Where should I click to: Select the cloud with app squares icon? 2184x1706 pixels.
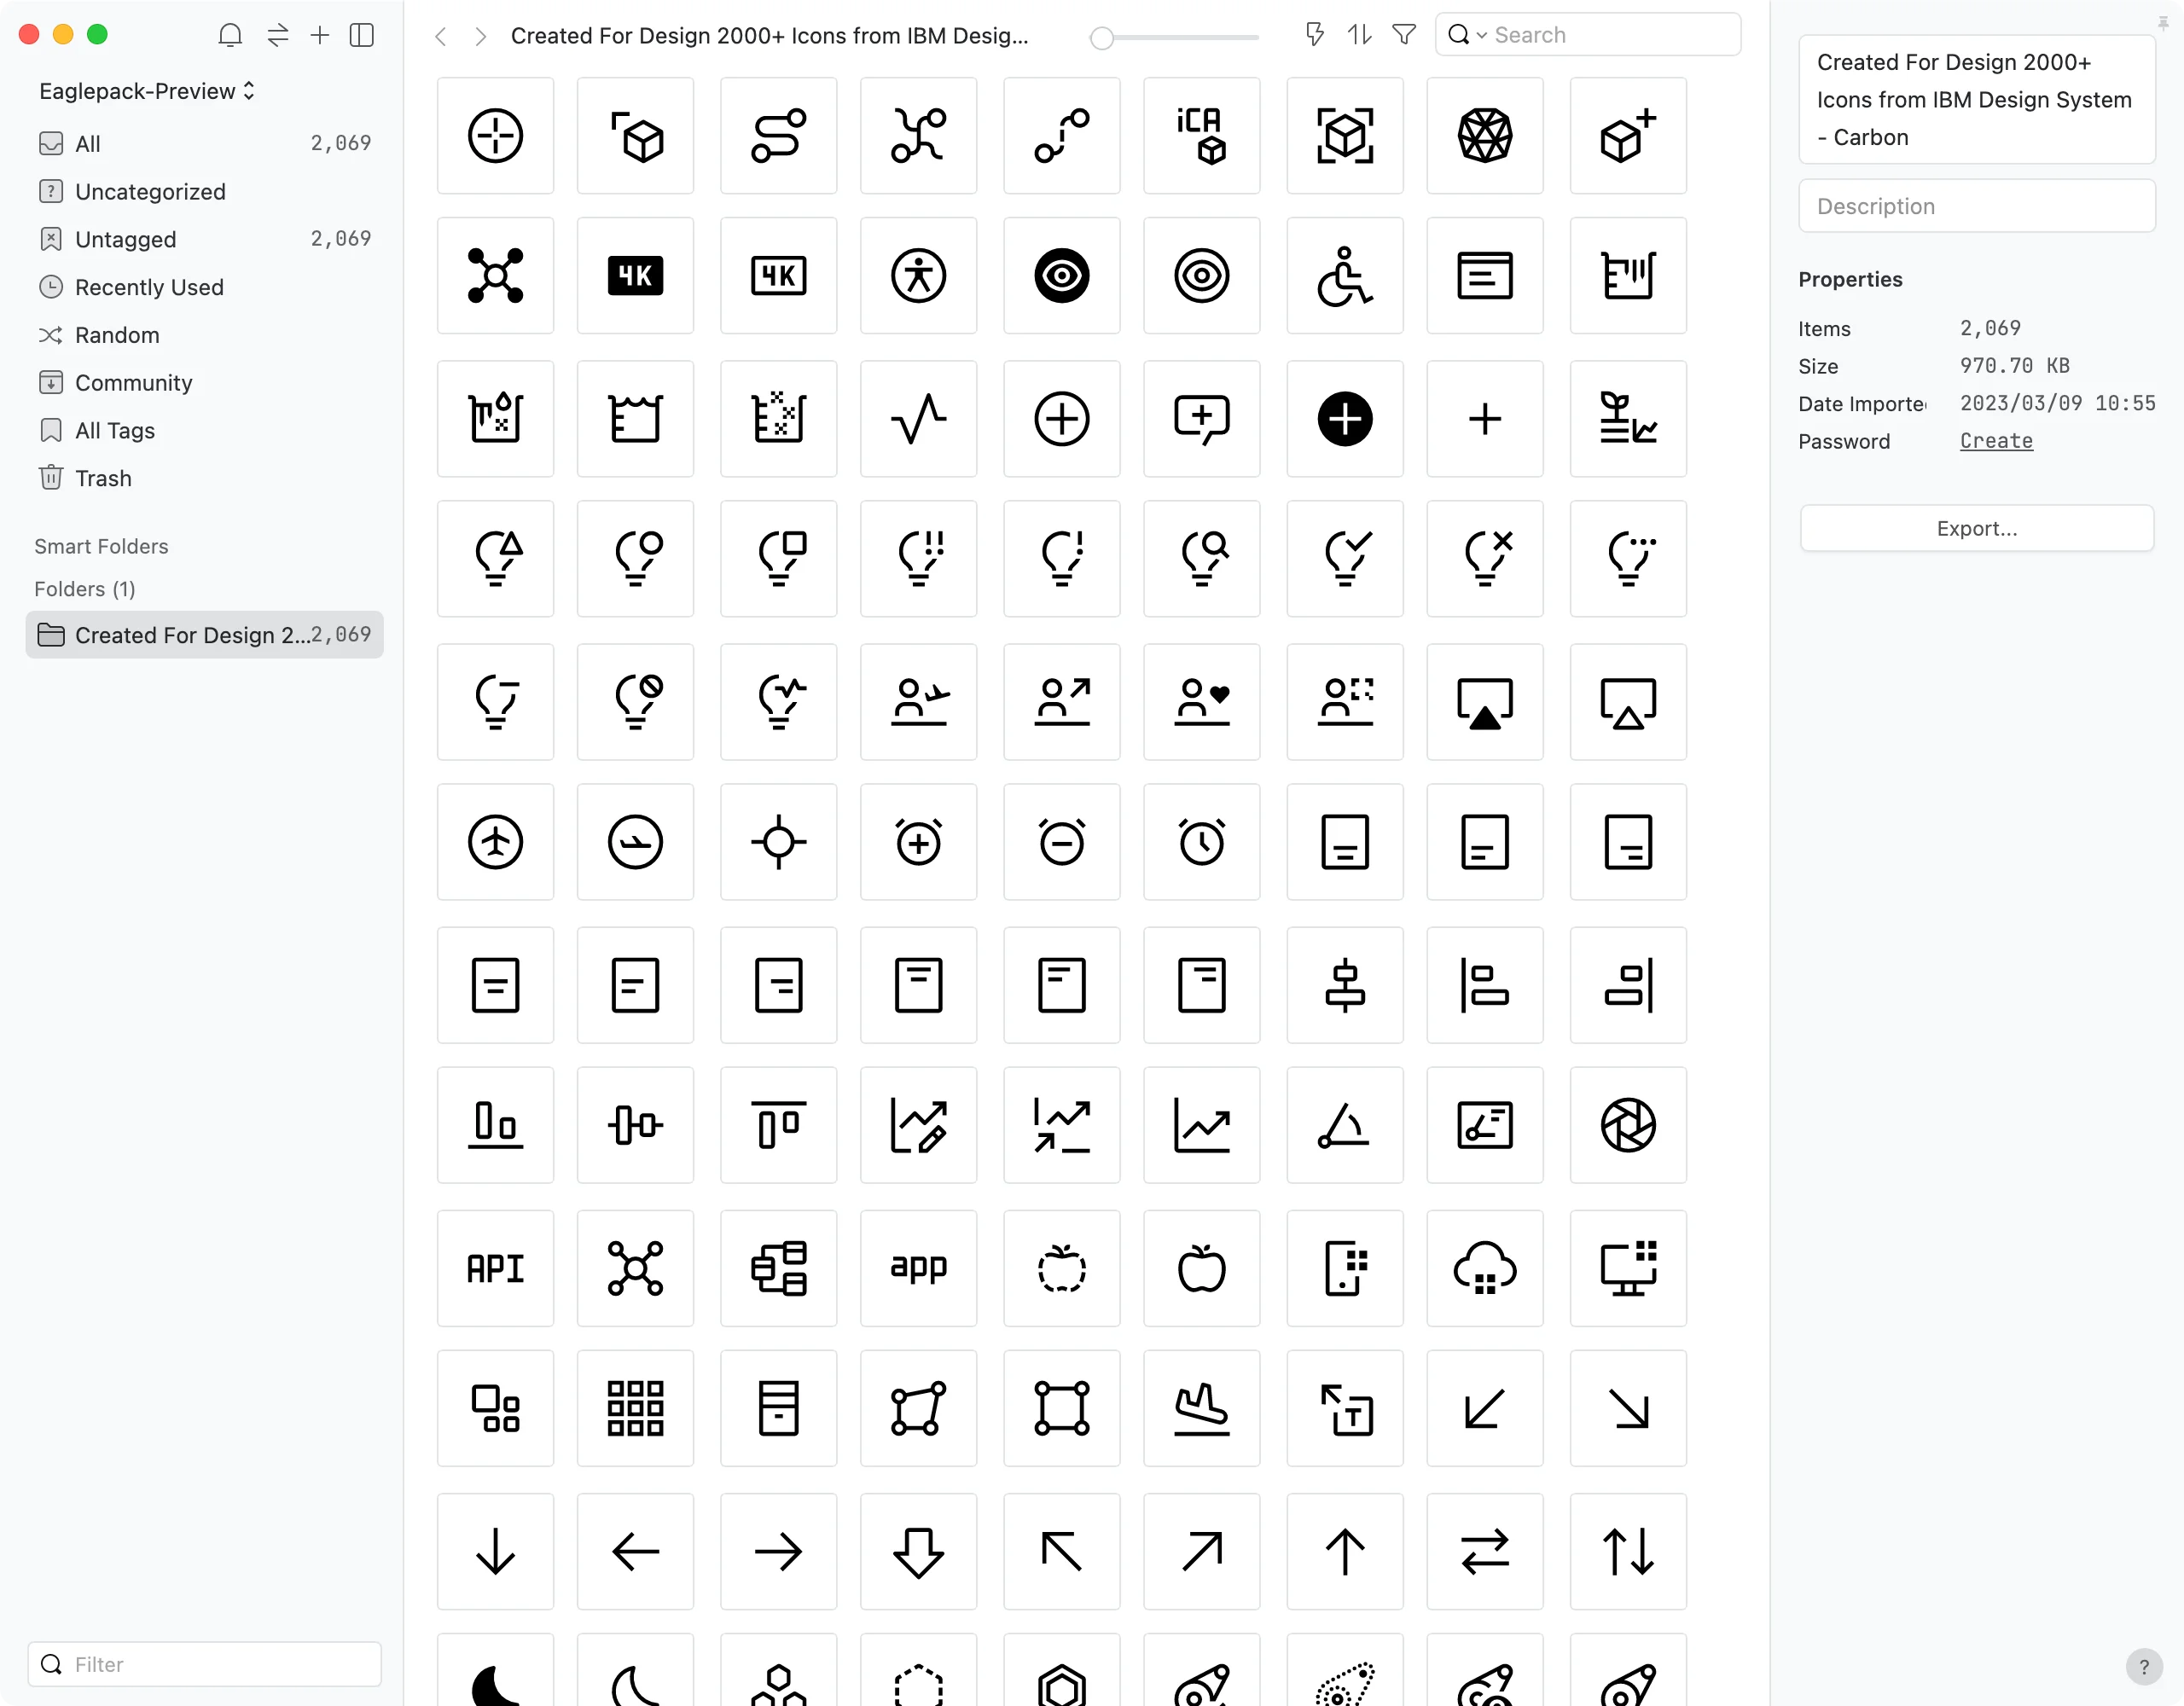pyautogui.click(x=1484, y=1268)
